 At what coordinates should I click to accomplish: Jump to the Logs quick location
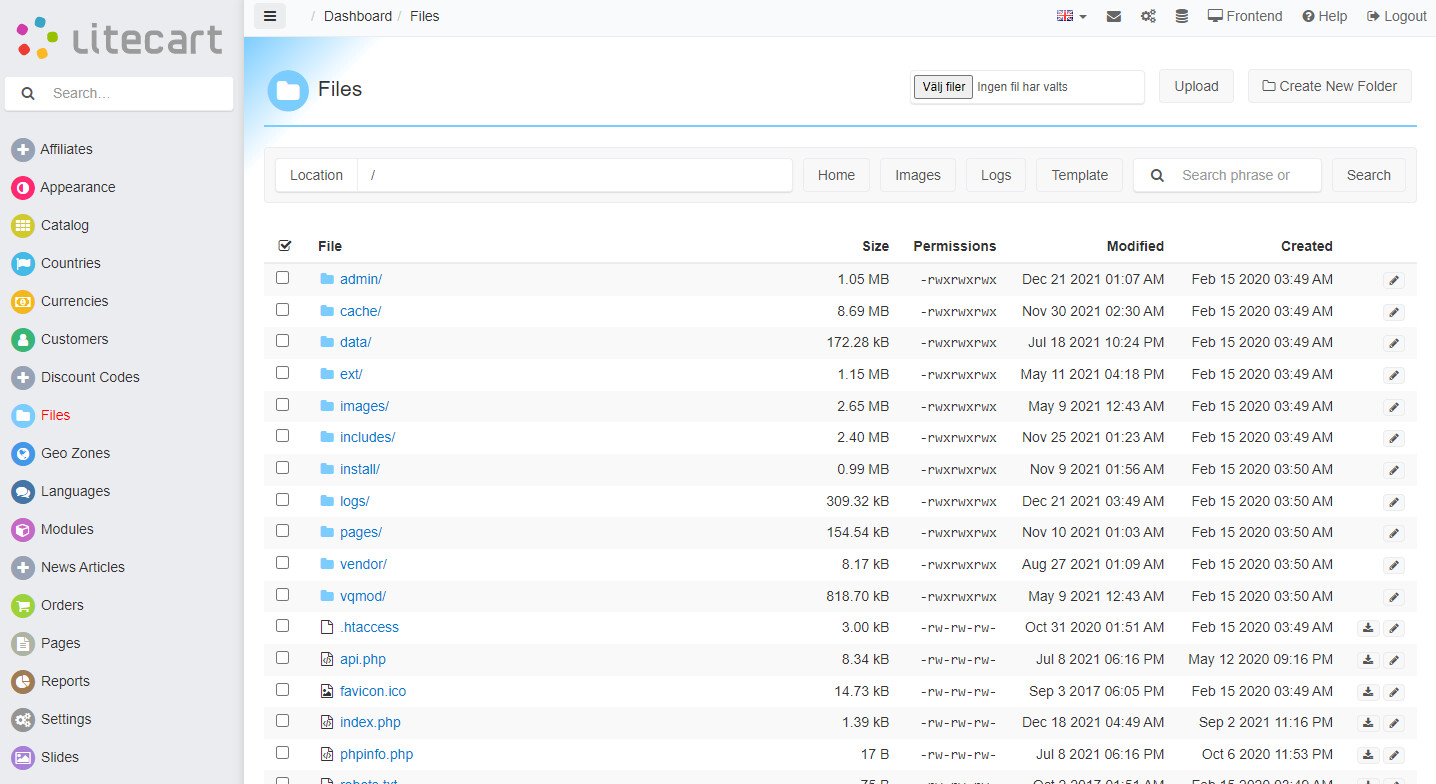coord(995,175)
